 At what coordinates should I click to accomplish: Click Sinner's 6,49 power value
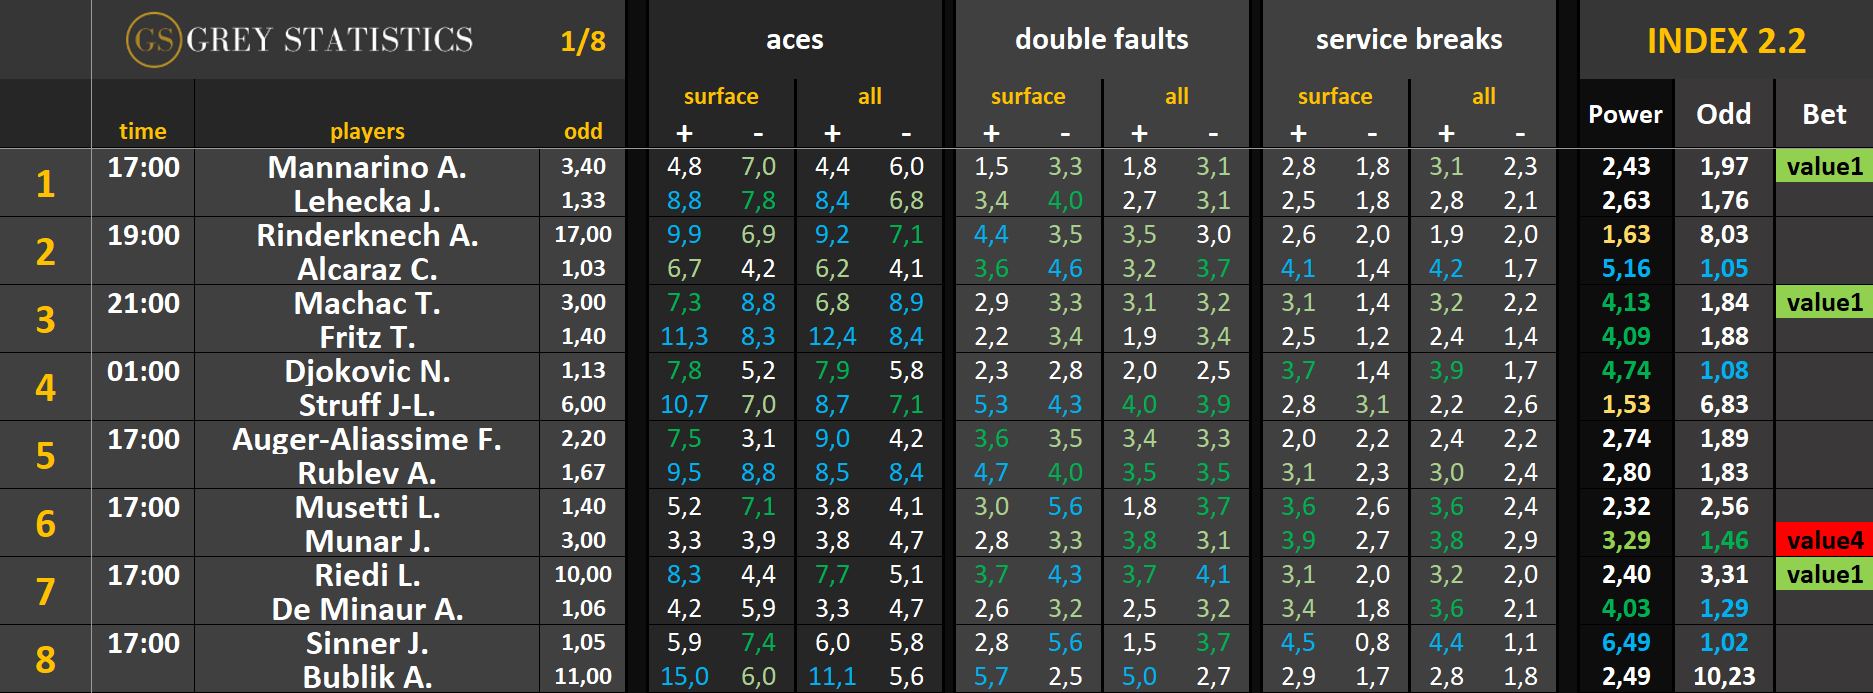click(x=1626, y=642)
